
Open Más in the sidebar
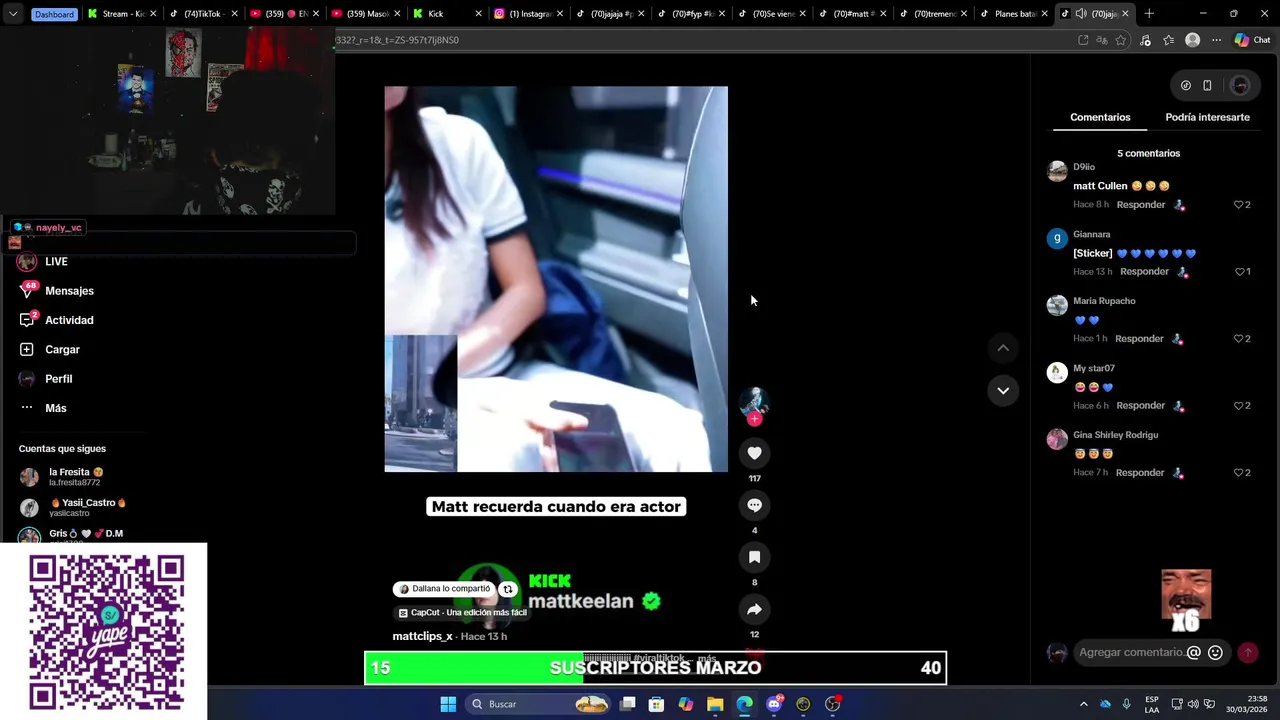[x=43, y=408]
